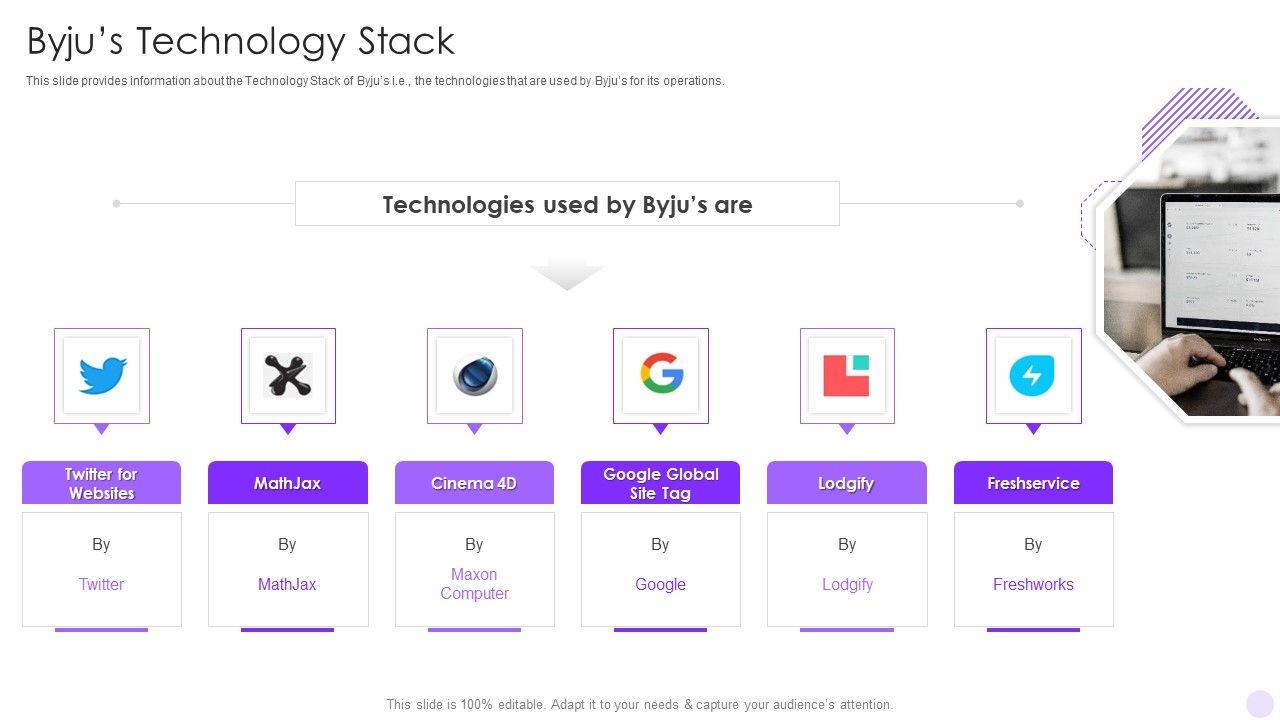Screen dimensions: 1280x720
Task: Click the 'Byju's Technology Stack' title
Action: [x=241, y=41]
